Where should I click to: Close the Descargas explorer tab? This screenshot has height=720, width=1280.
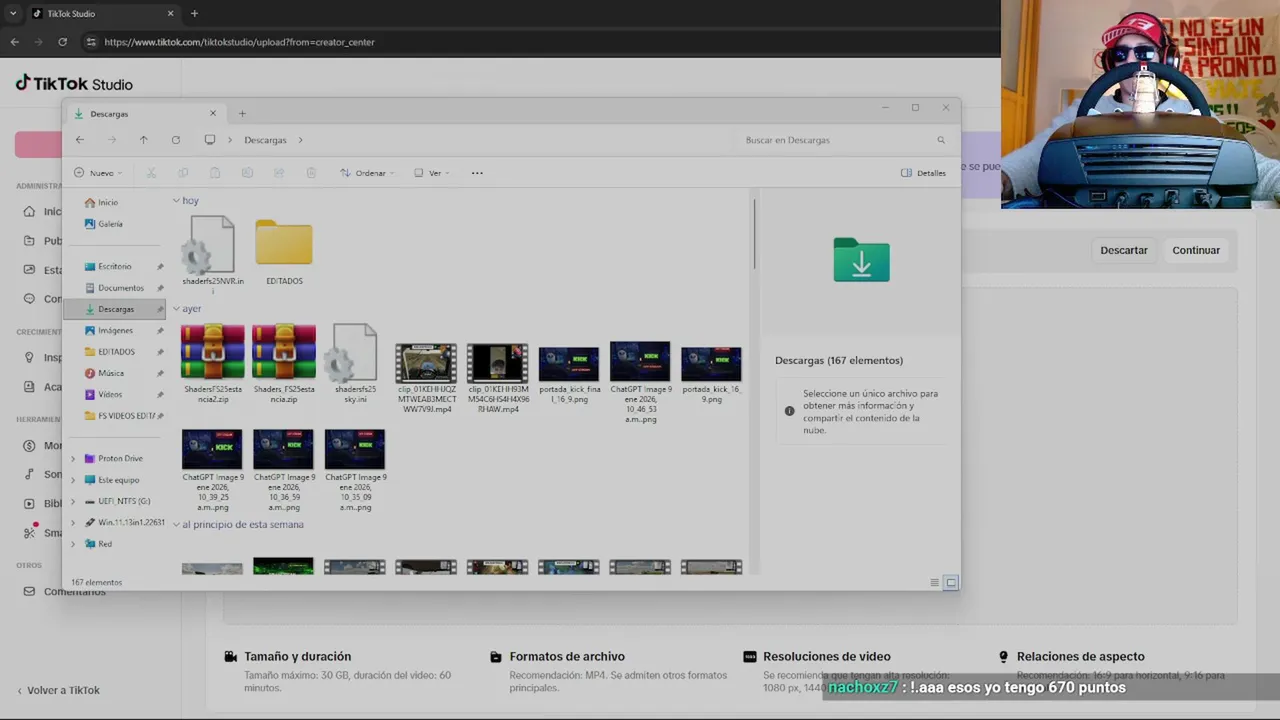[x=212, y=114]
